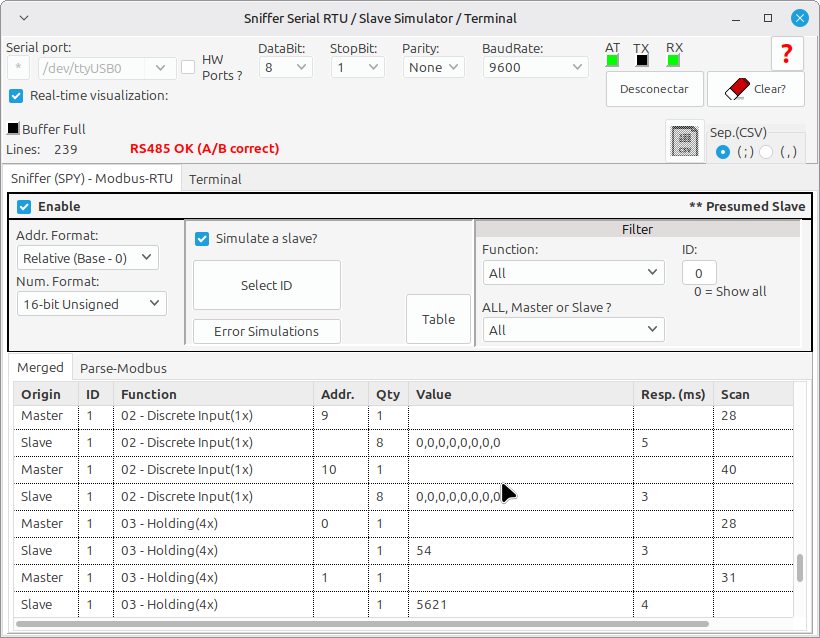820x638 pixels.
Task: Click the Lines count 239
Action: coord(65,150)
